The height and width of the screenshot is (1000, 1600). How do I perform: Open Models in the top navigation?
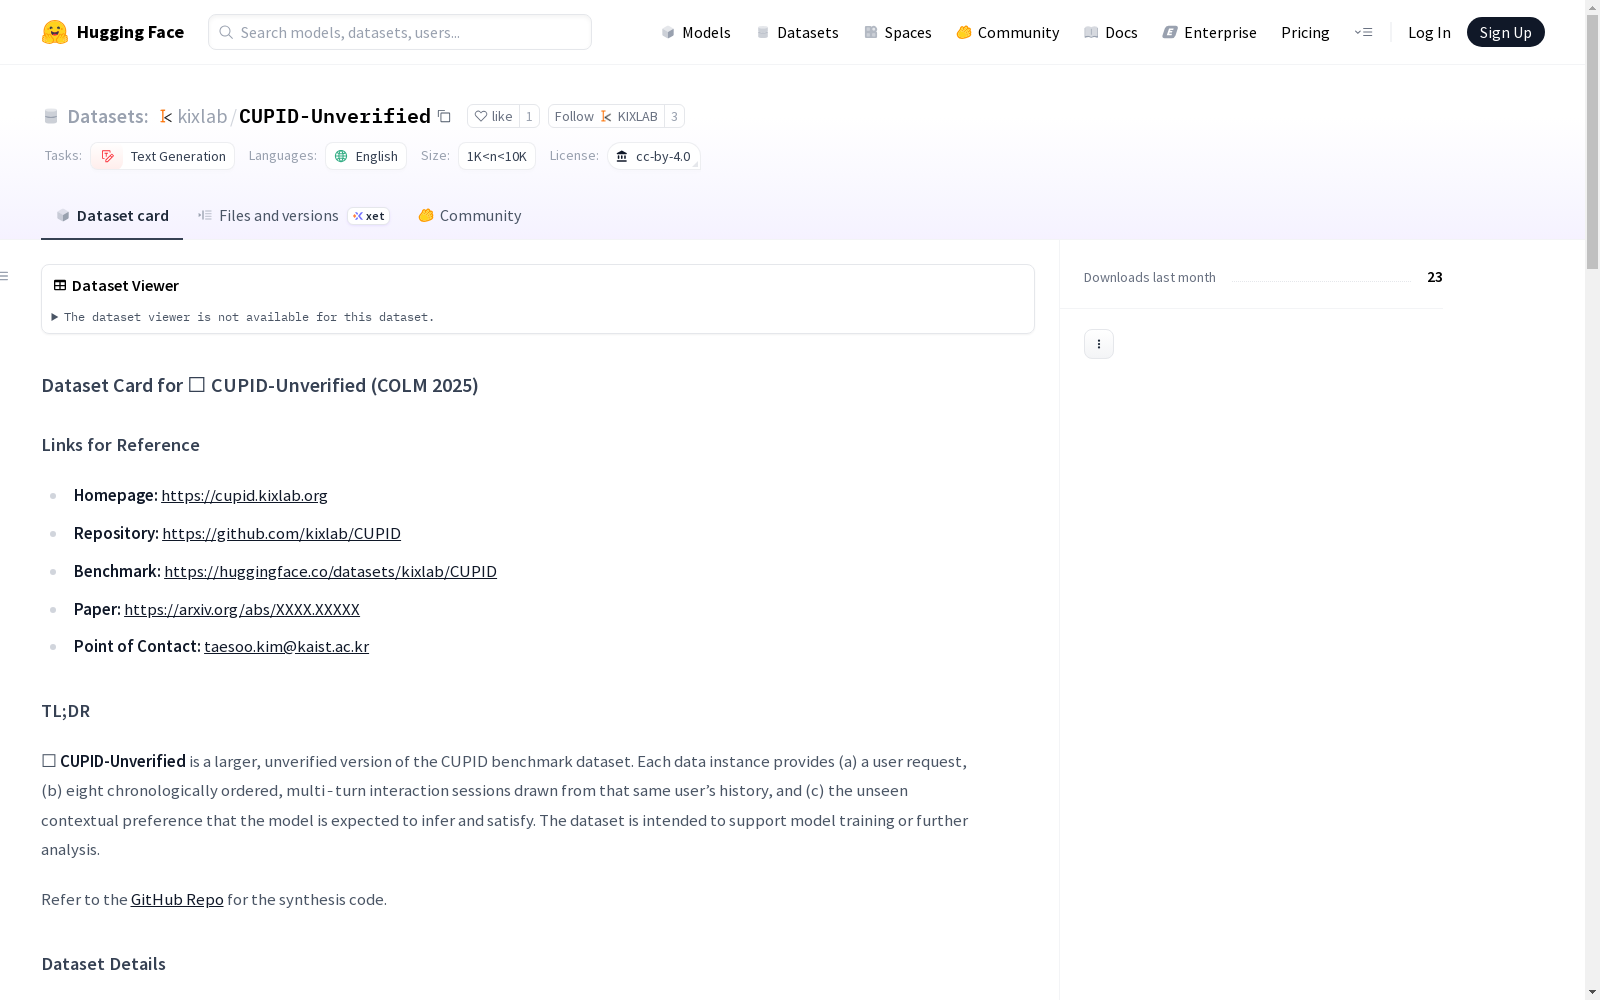(x=696, y=32)
